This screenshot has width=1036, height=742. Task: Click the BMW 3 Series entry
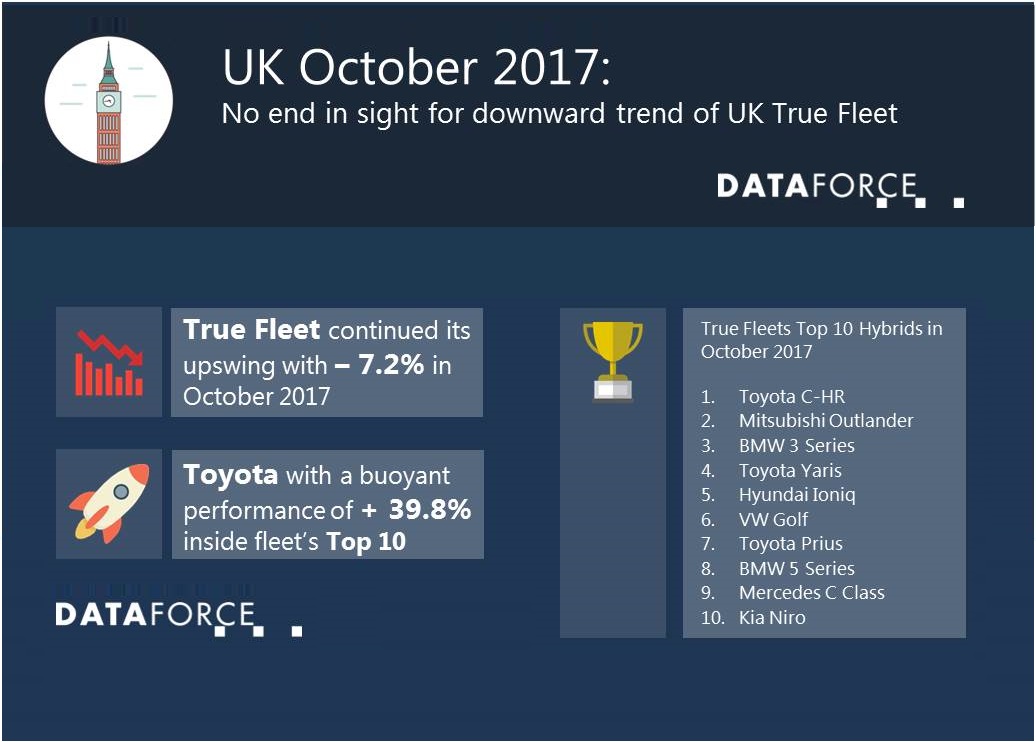click(x=797, y=445)
